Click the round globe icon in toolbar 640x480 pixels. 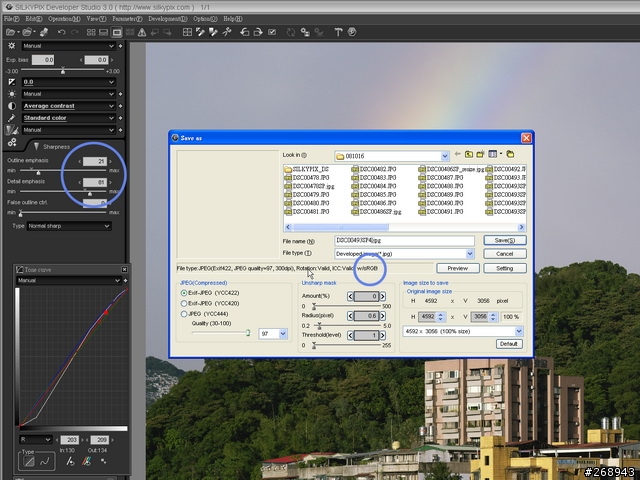point(352,32)
